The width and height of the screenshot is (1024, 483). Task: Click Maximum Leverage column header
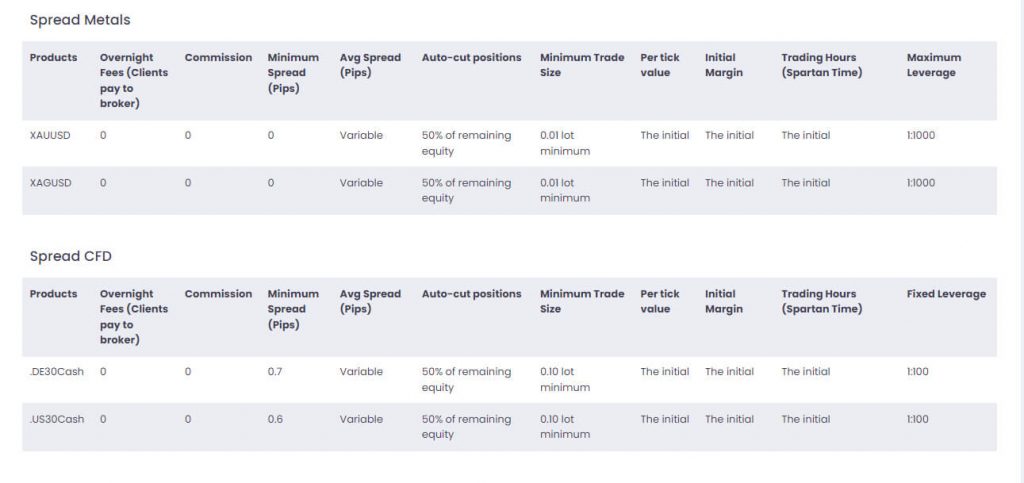933,65
